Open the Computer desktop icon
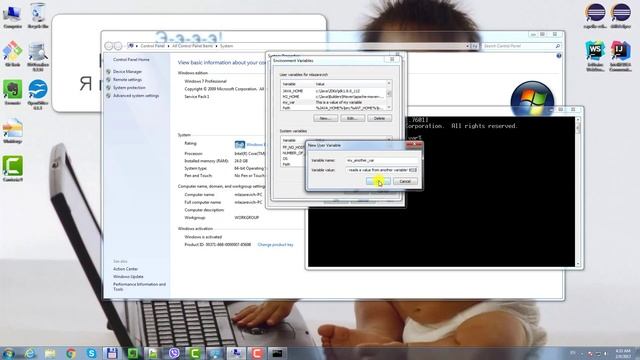This screenshot has height=360, width=640. click(12, 16)
